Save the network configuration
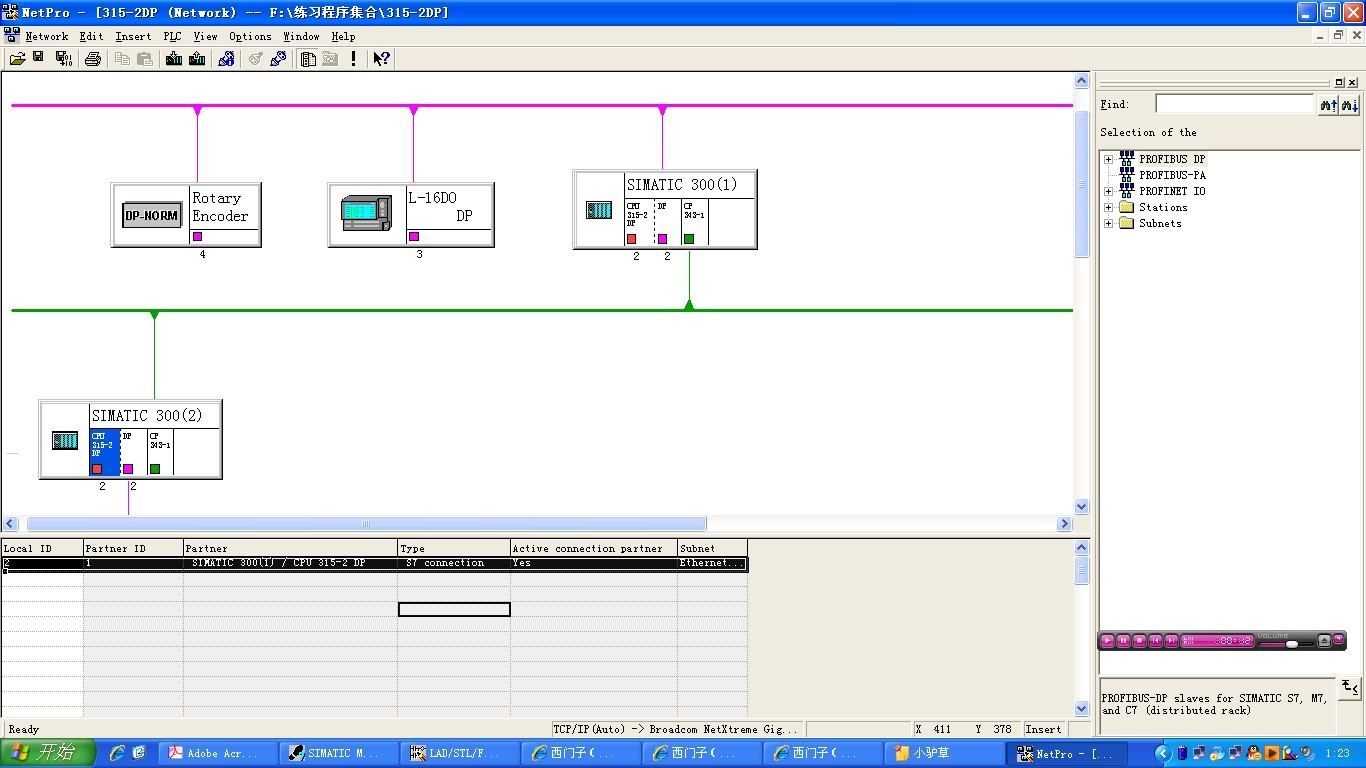1366x768 pixels. click(38, 58)
